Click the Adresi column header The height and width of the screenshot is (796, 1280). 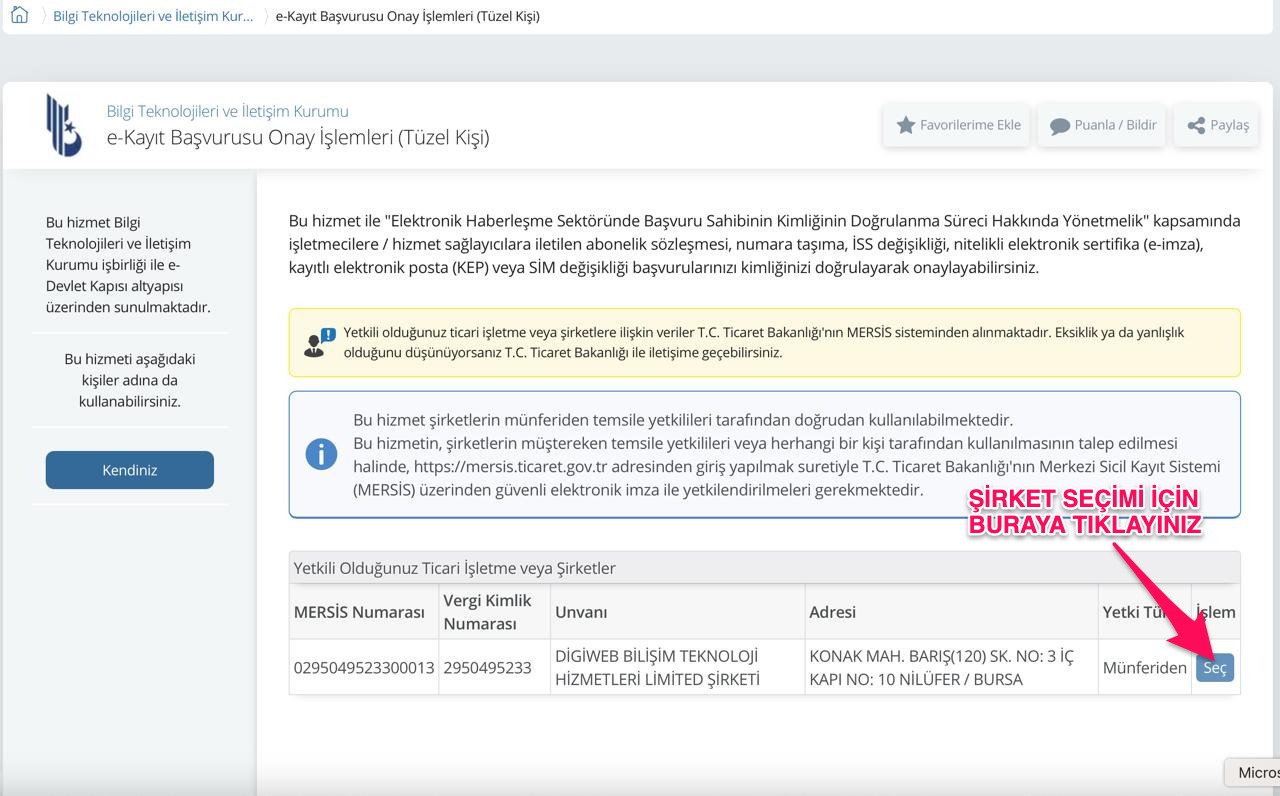coord(832,612)
